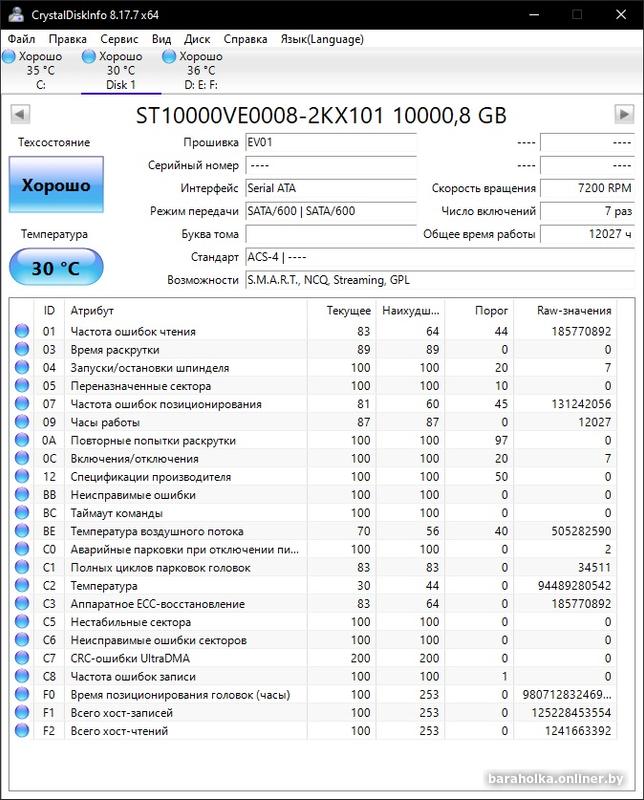Click status orb of attribute 01
This screenshot has height=800, width=644.
coord(22,331)
